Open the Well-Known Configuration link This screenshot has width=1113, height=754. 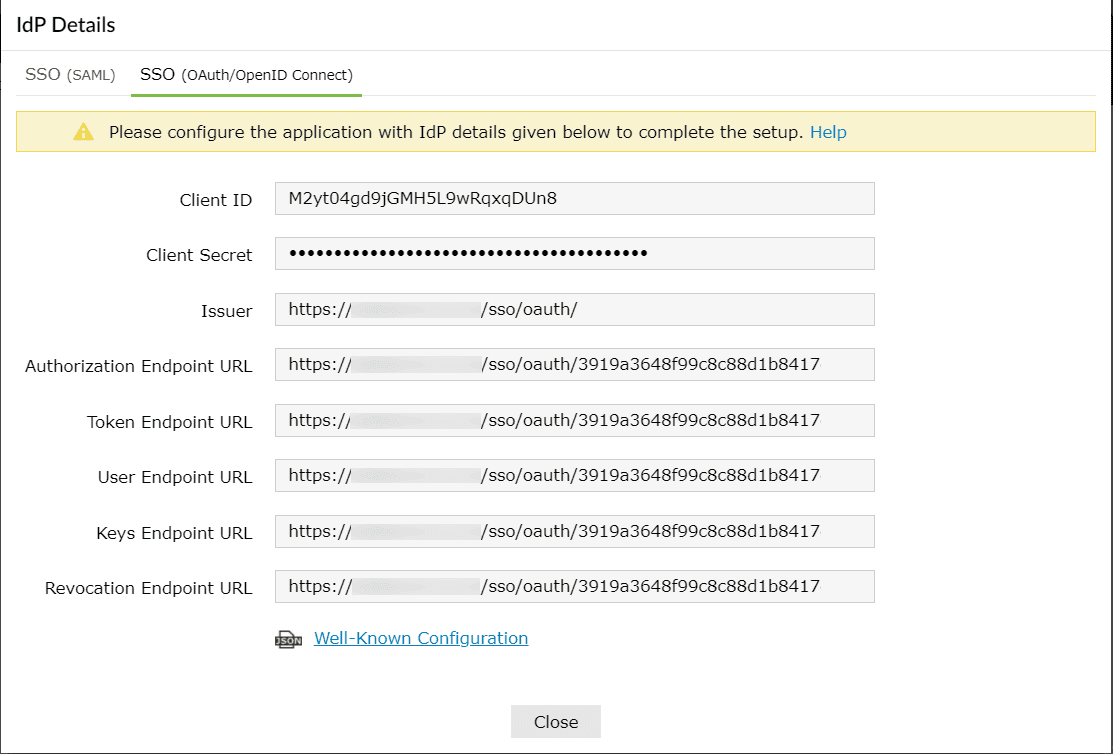click(421, 638)
